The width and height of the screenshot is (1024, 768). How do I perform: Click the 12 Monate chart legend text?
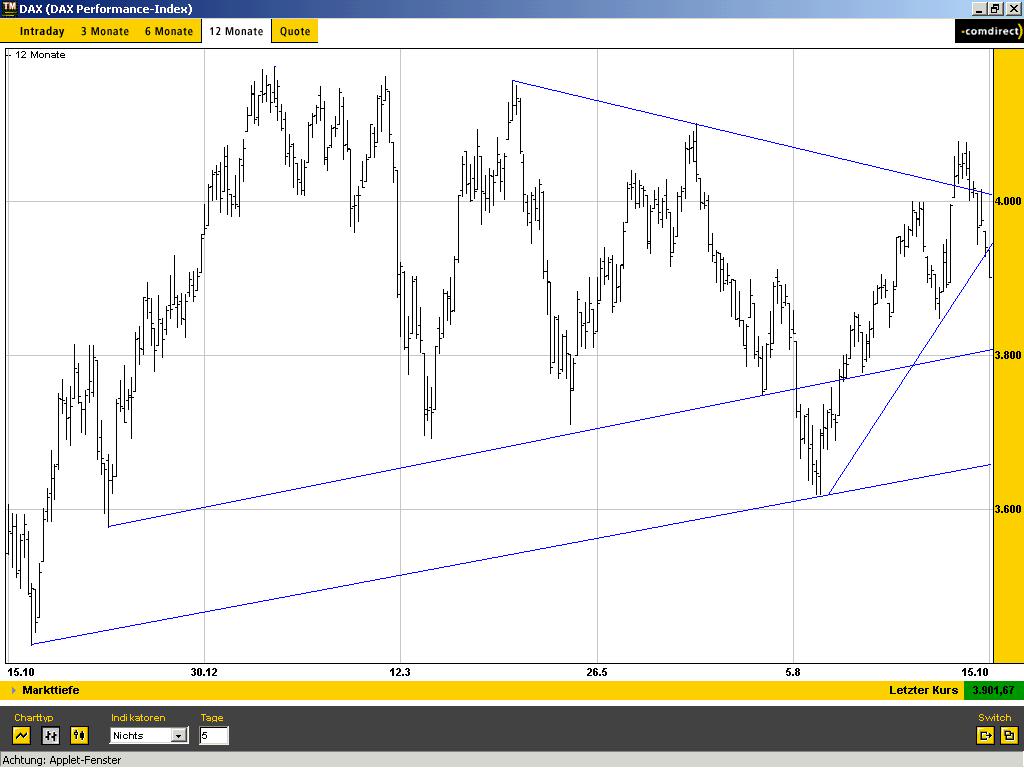pos(40,55)
